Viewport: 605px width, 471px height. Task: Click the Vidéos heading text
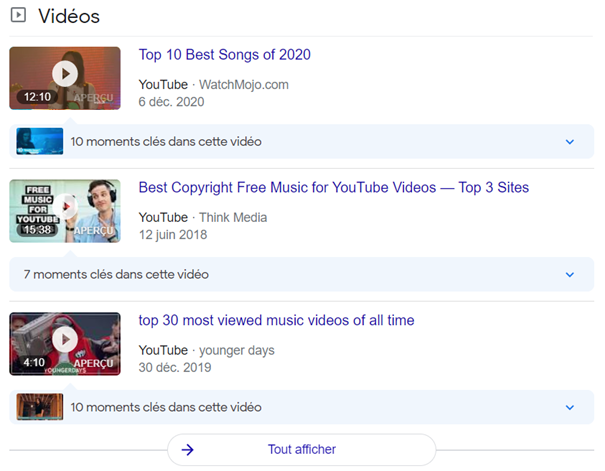[69, 16]
